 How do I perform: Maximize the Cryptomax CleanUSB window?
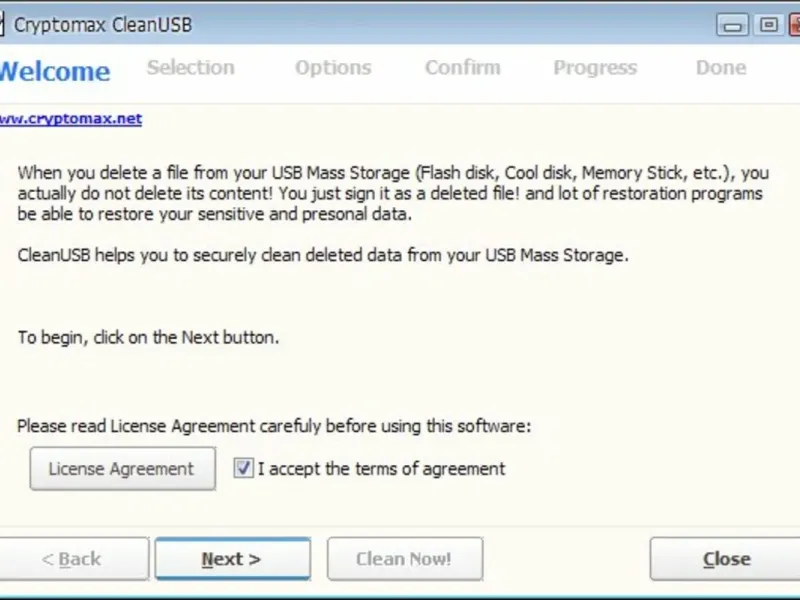tap(768, 25)
